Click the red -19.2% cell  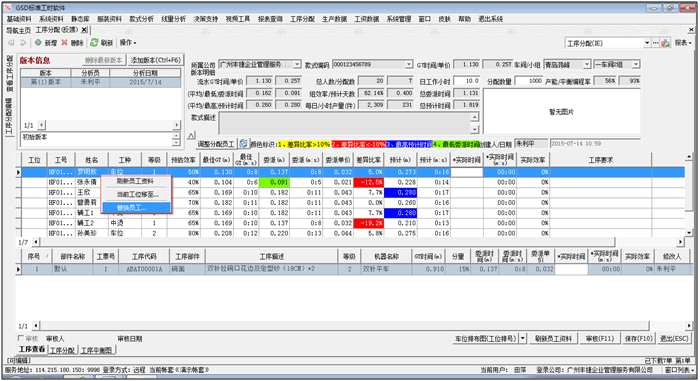[x=369, y=223]
